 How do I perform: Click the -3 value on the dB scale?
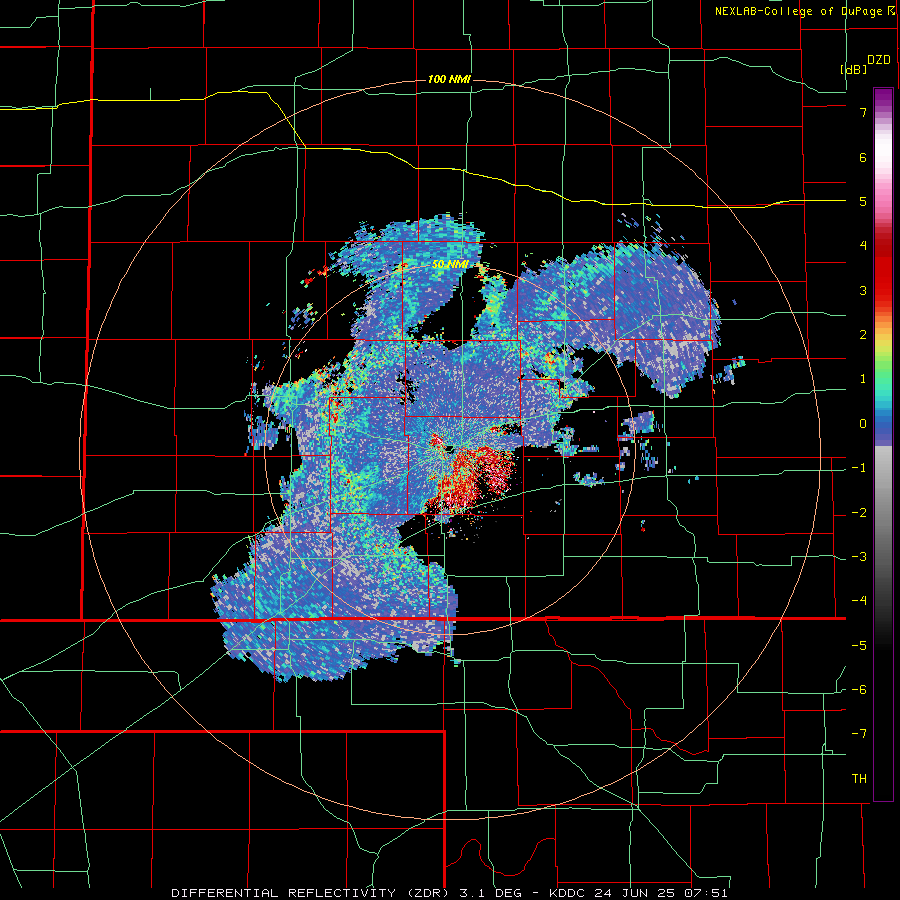point(859,557)
